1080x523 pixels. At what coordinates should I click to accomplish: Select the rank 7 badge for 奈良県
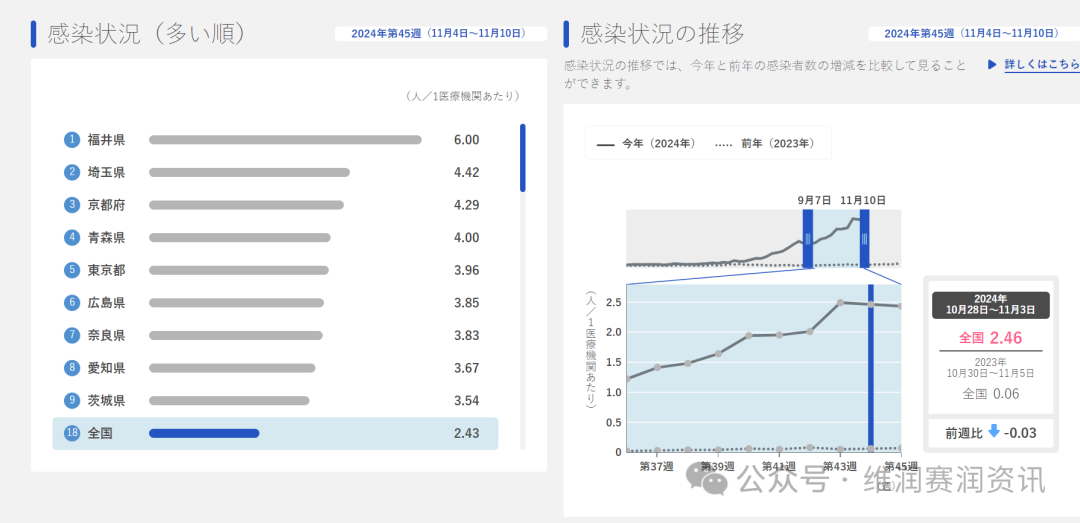[72, 336]
